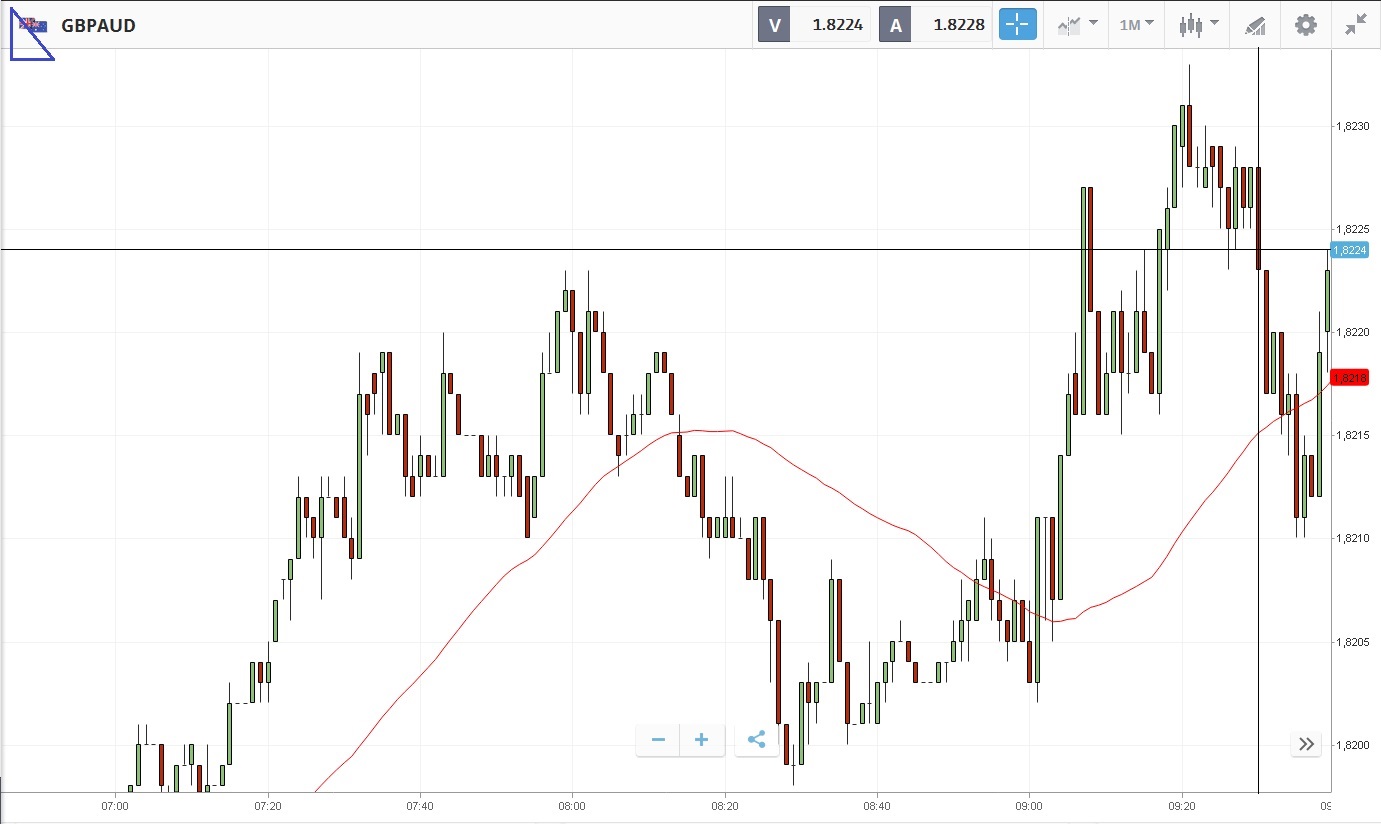Click the 08:20 time axis label
1381x824 pixels.
[x=724, y=805]
